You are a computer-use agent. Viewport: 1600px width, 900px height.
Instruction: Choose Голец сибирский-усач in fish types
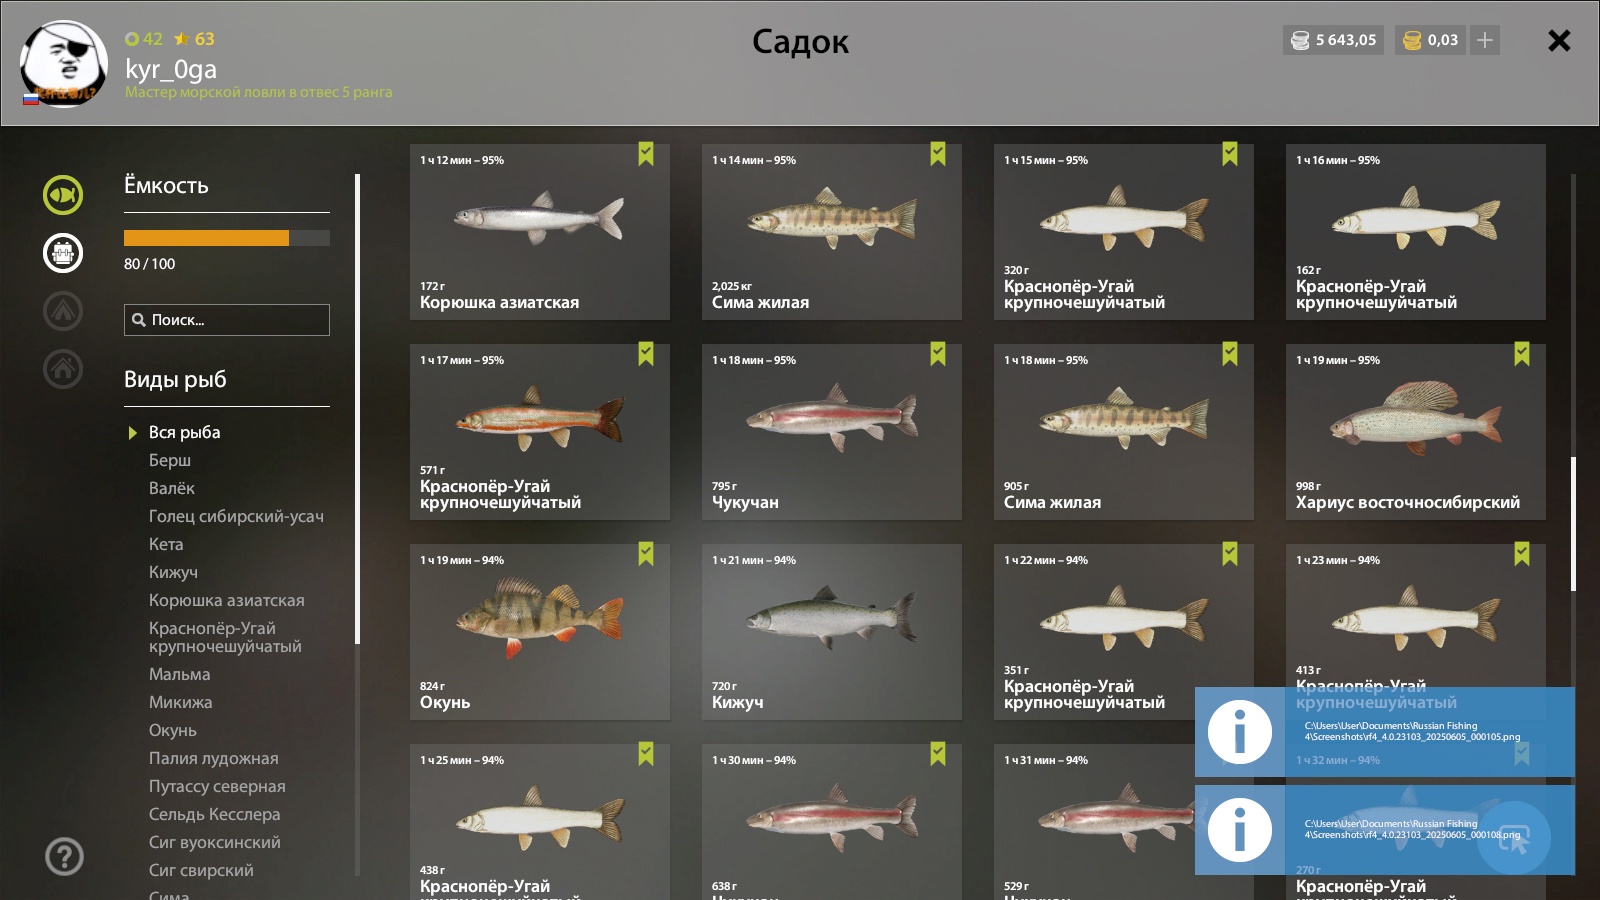click(236, 516)
